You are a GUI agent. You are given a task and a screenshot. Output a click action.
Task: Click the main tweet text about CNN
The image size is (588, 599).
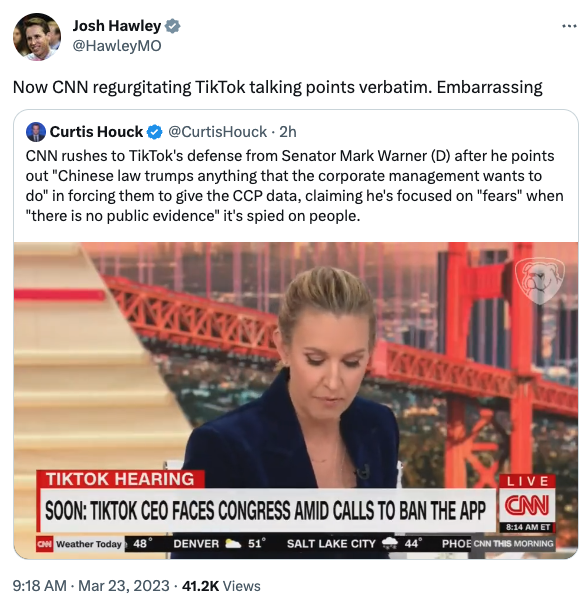pos(277,87)
